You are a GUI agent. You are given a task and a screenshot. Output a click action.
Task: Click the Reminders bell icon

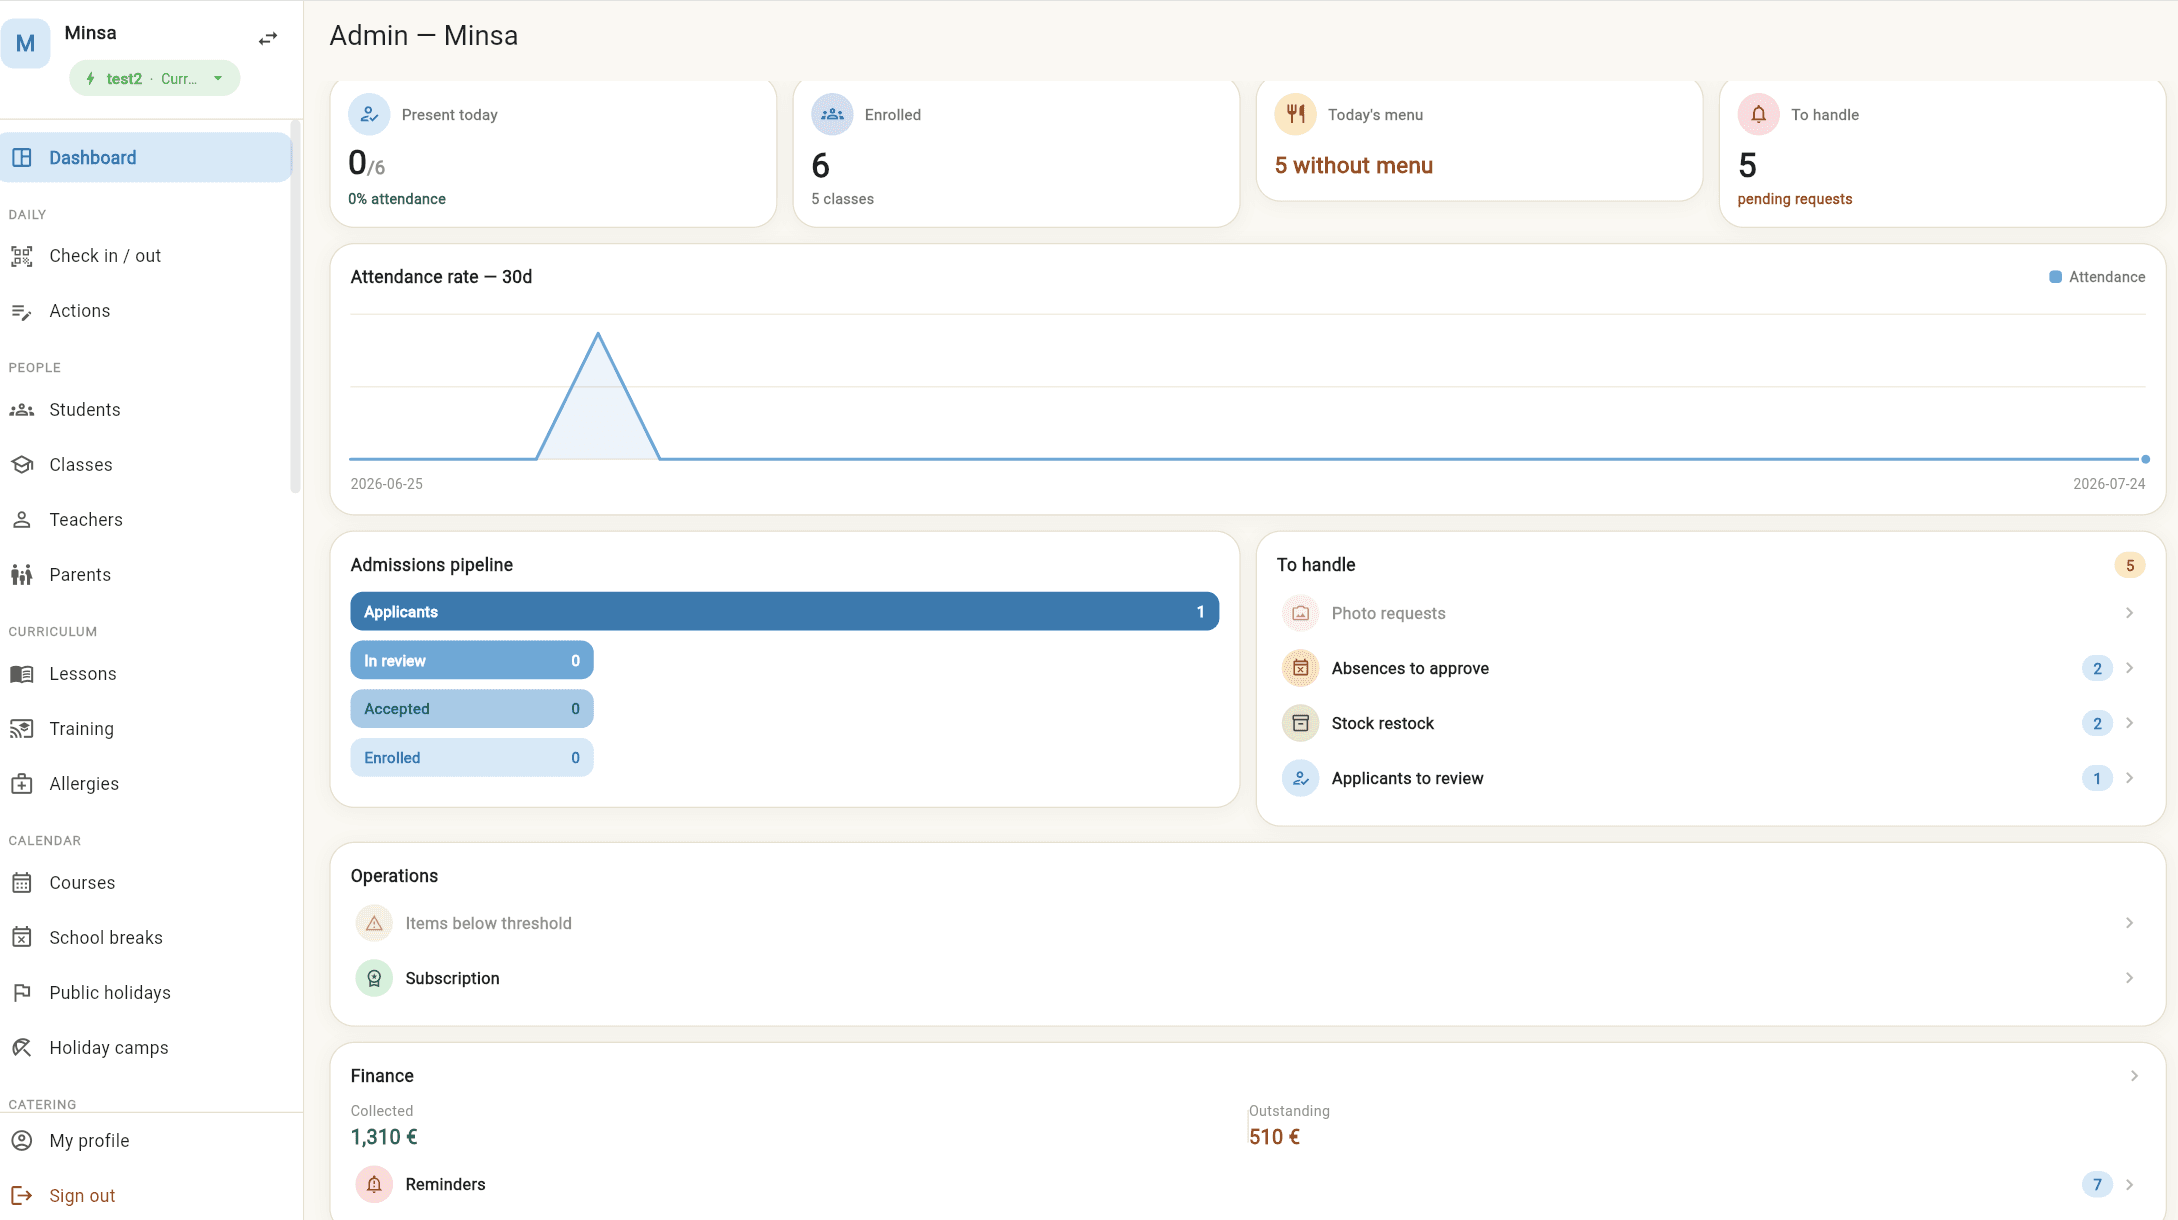click(x=374, y=1184)
